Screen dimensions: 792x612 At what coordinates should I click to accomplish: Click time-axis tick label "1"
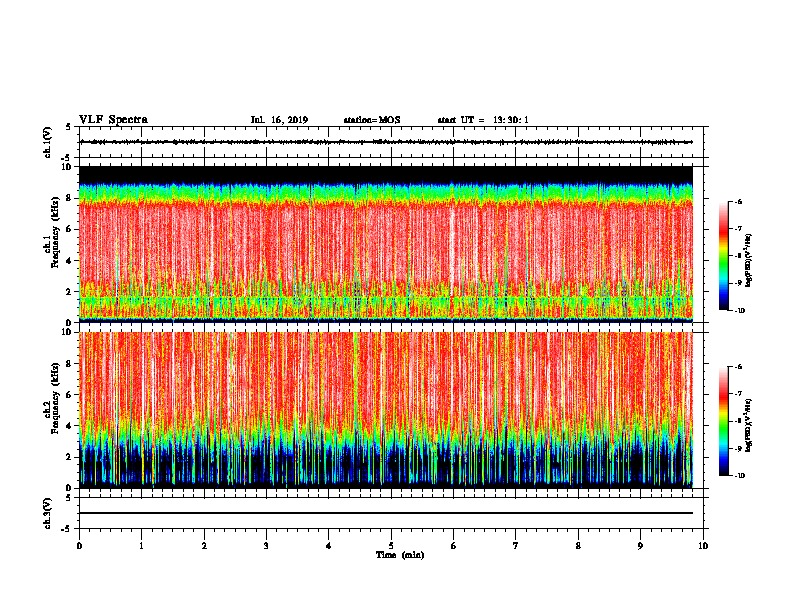141,545
